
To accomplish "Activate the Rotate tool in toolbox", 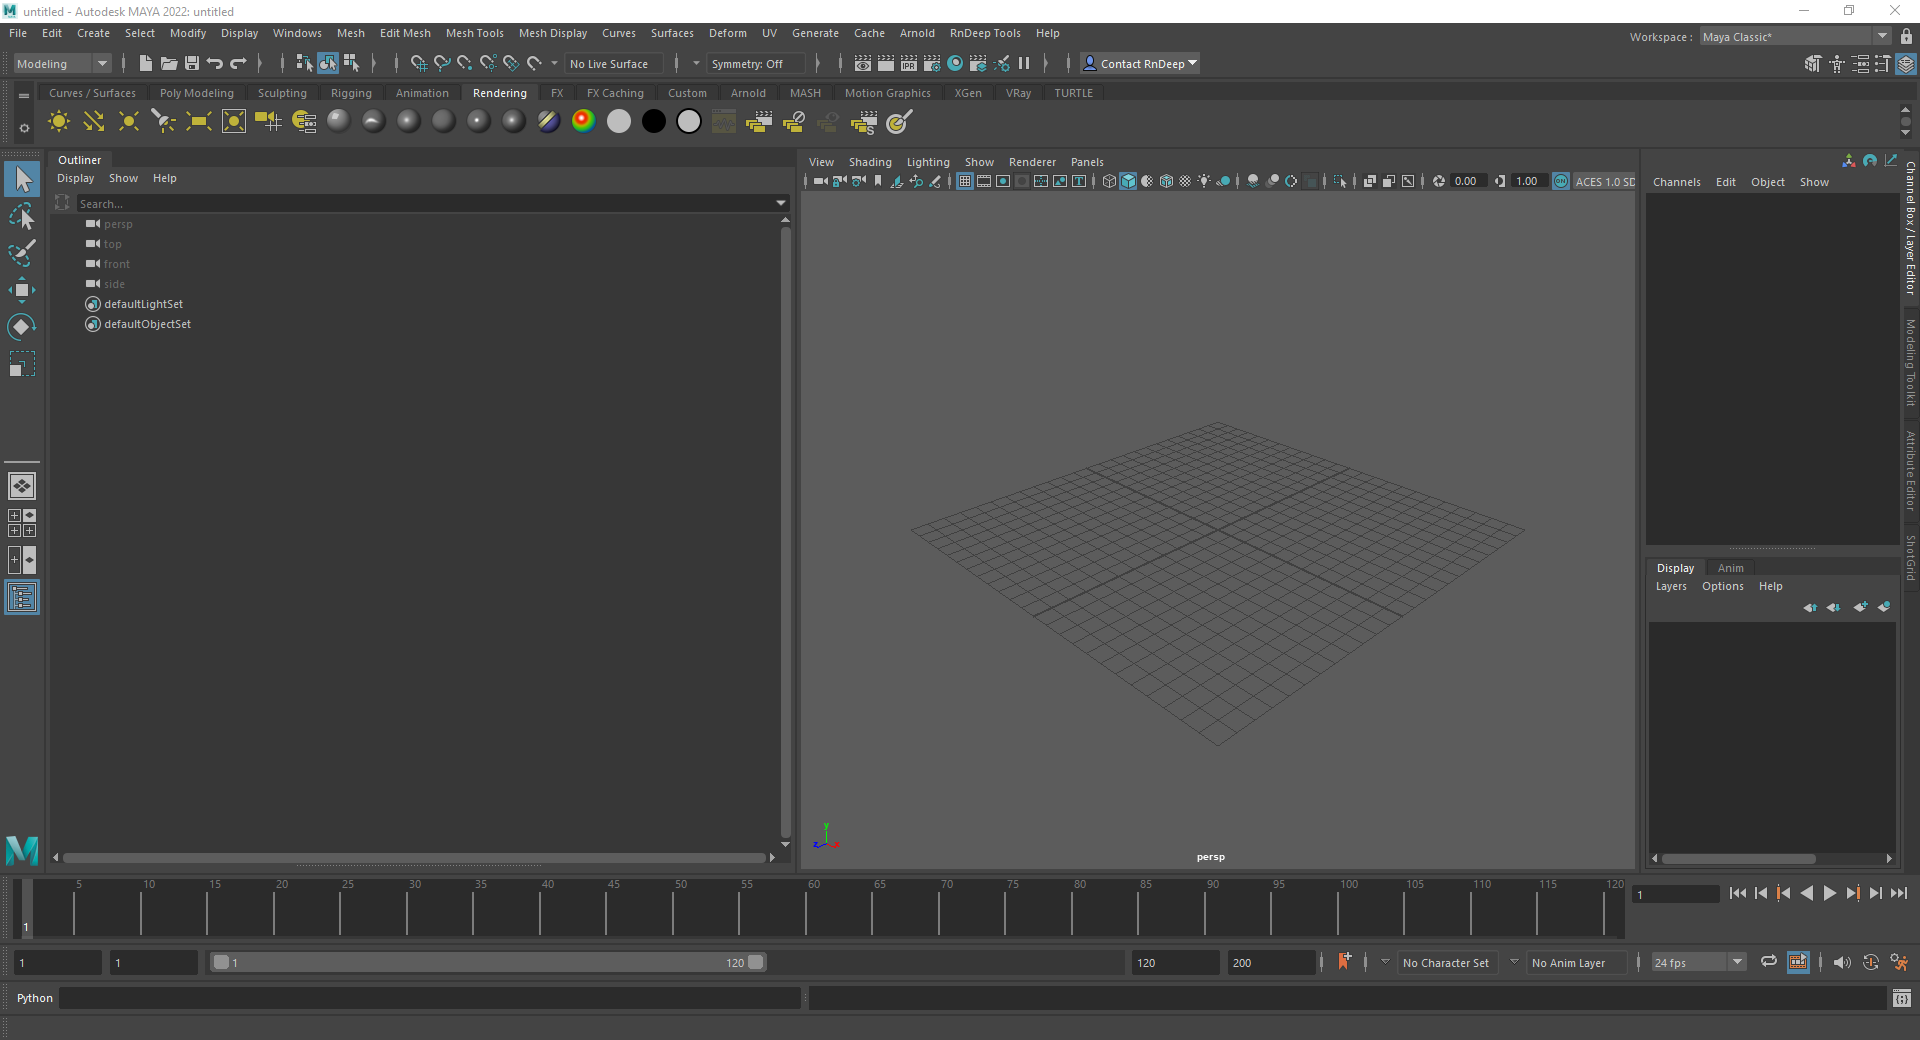I will tap(22, 327).
